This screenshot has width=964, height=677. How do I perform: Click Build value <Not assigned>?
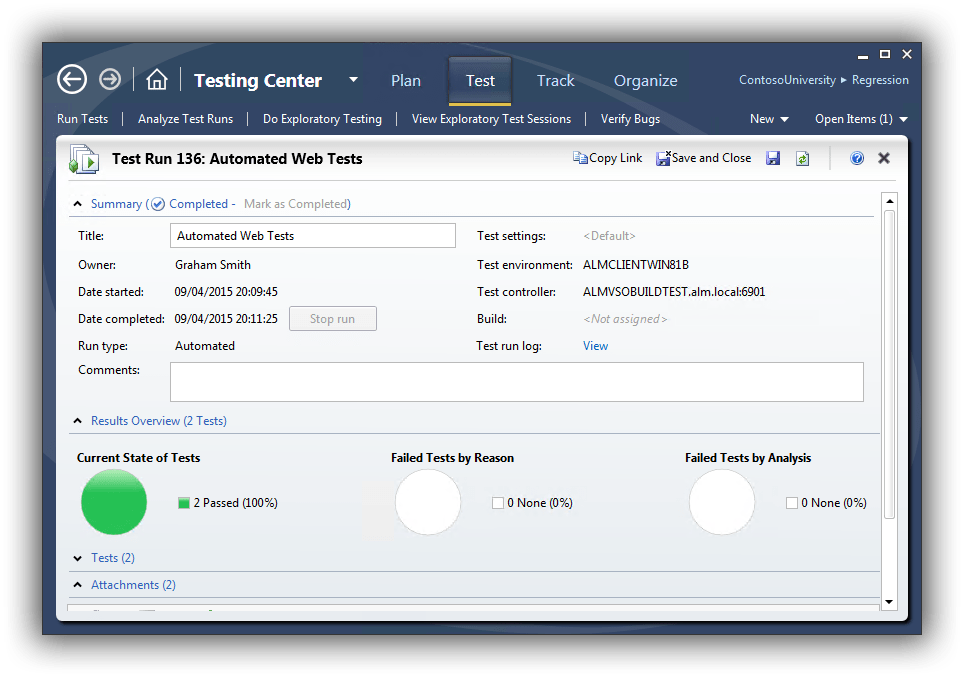(625, 319)
